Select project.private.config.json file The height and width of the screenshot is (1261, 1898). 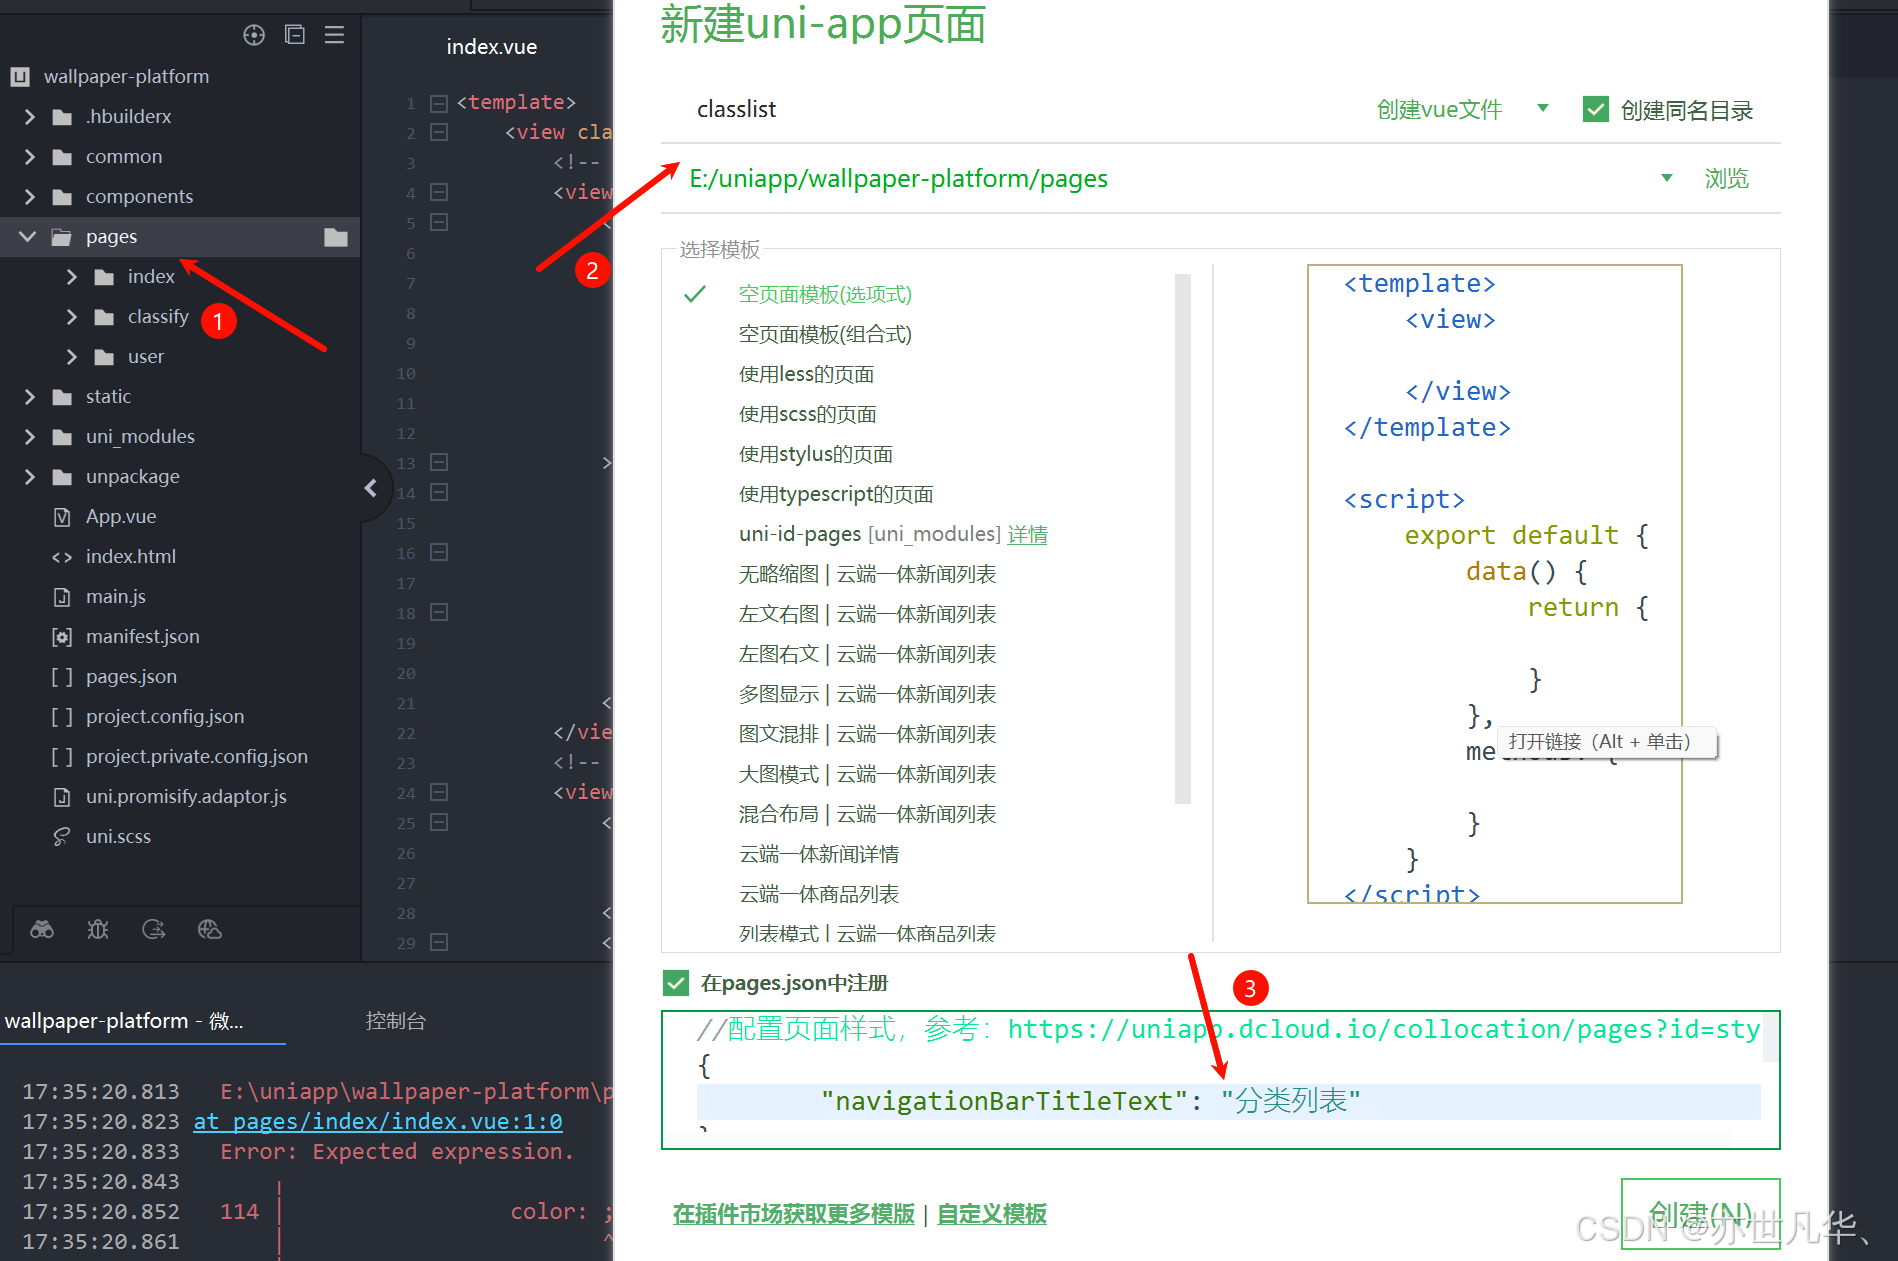coord(197,757)
